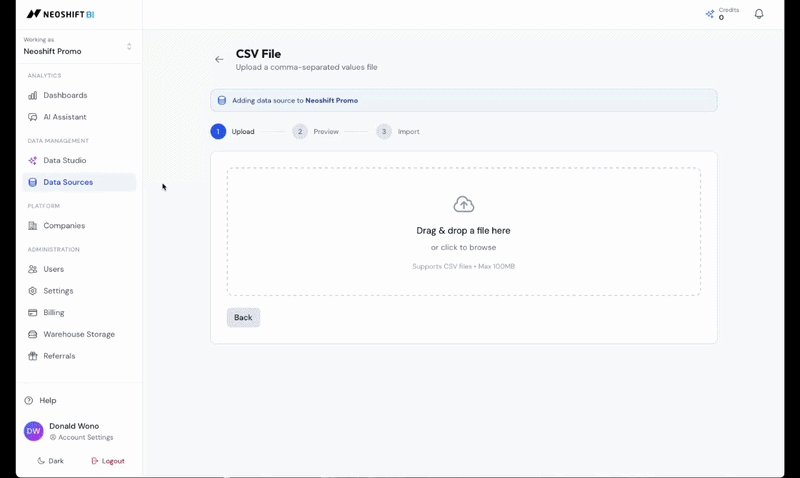This screenshot has height=478, width=800.
Task: Click the Neoshift BI logo
Action: point(60,14)
